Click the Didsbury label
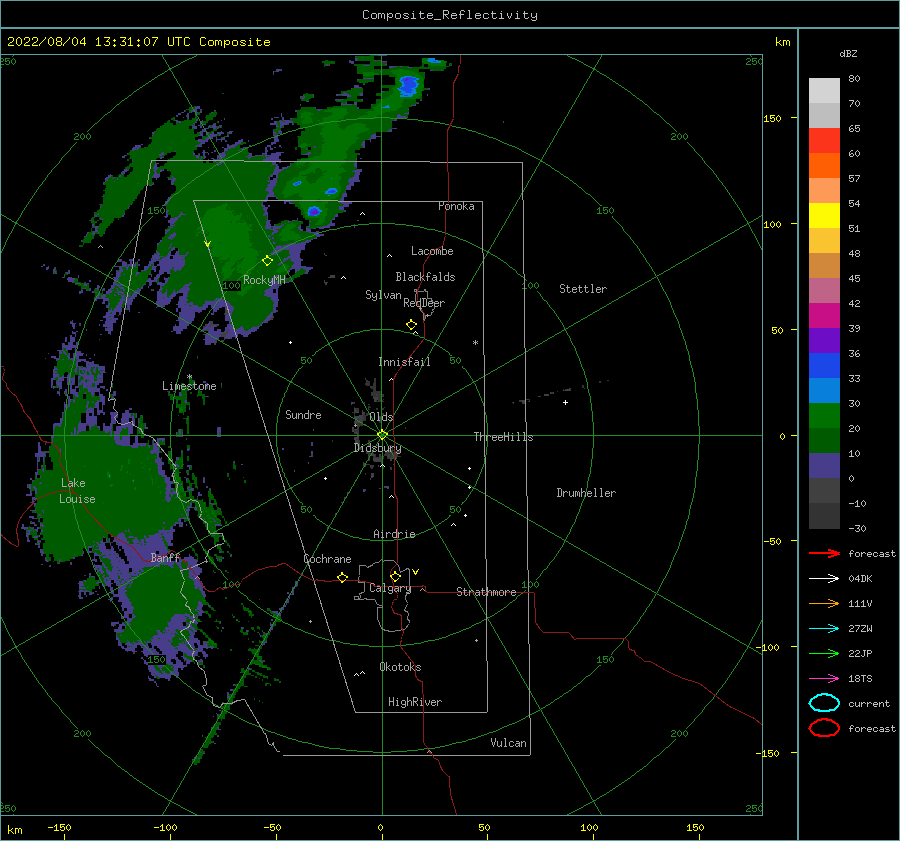900x841 pixels. point(377,448)
